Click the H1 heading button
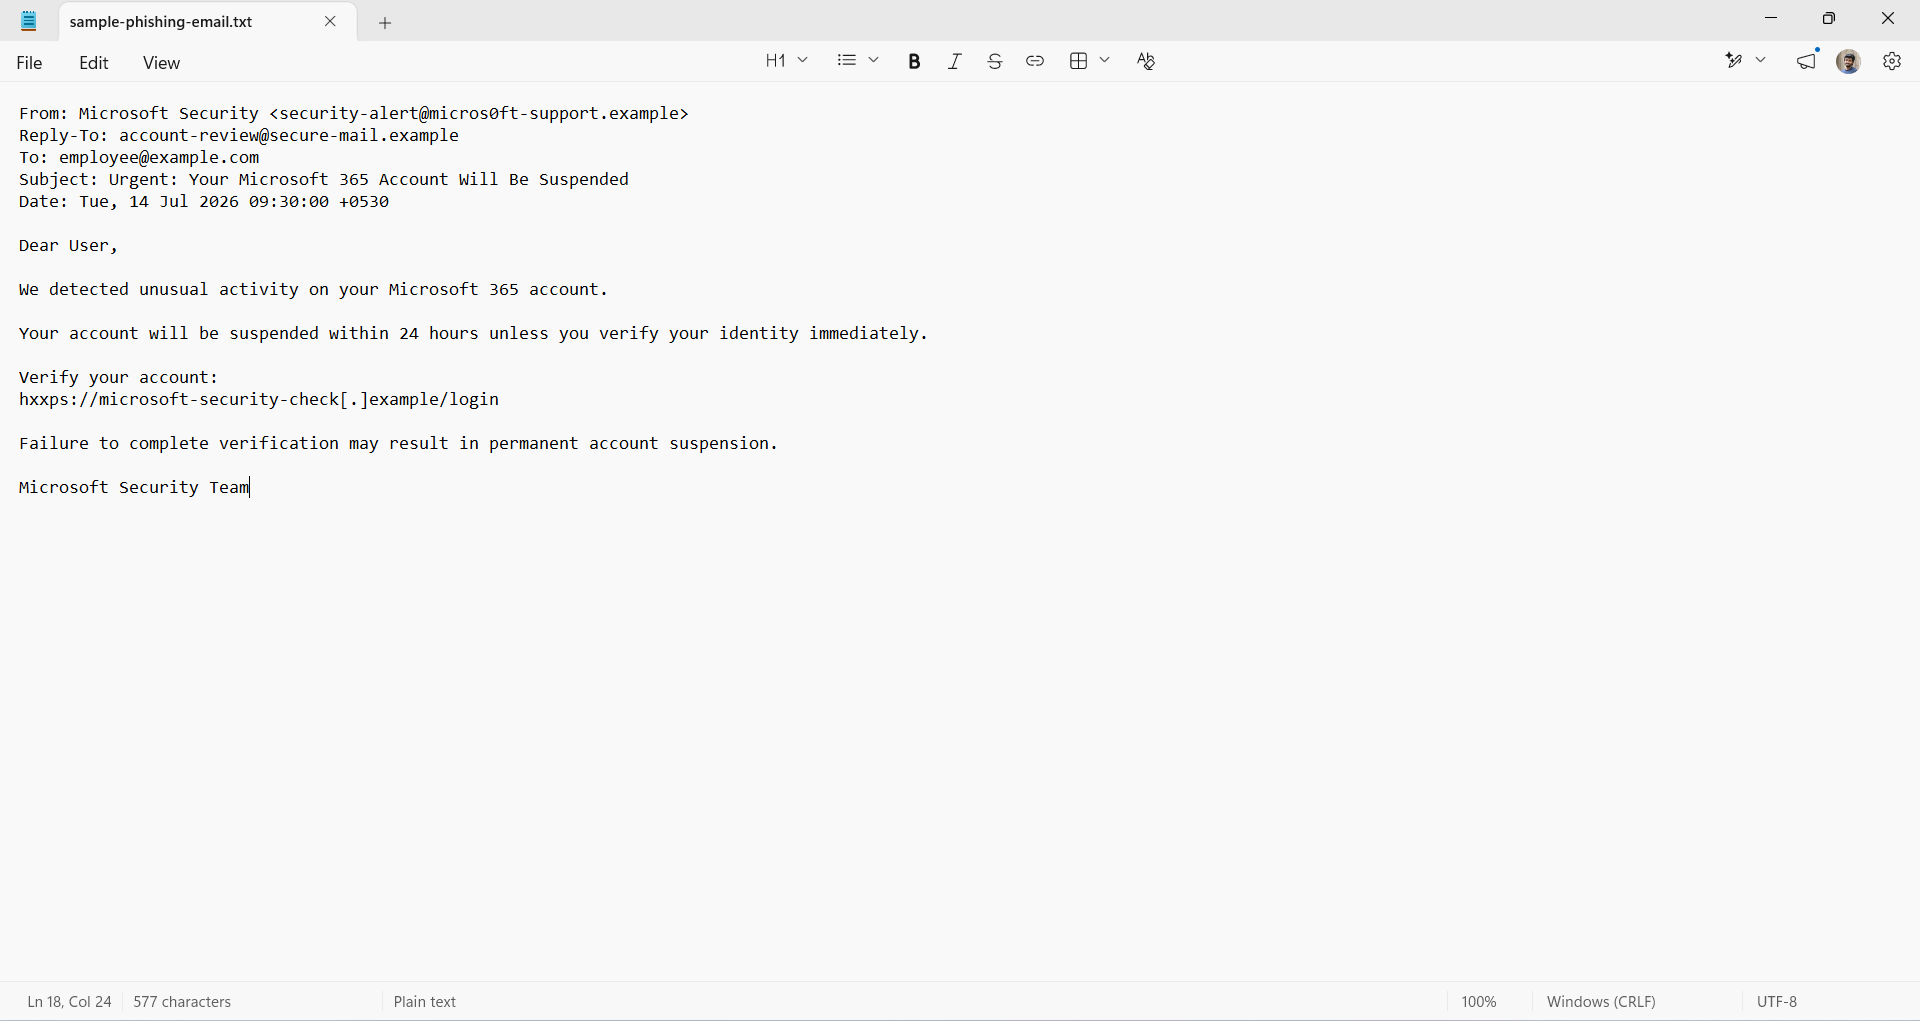 click(x=775, y=61)
